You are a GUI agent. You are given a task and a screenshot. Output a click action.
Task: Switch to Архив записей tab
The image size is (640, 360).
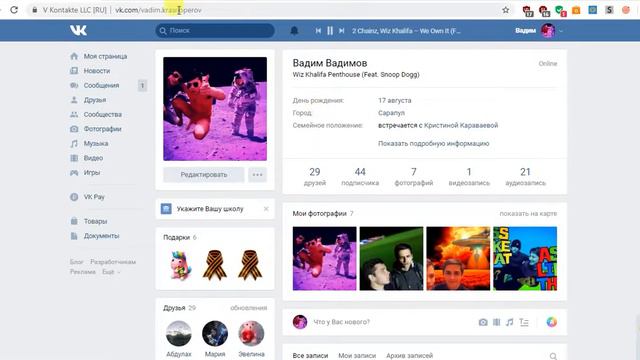409,356
